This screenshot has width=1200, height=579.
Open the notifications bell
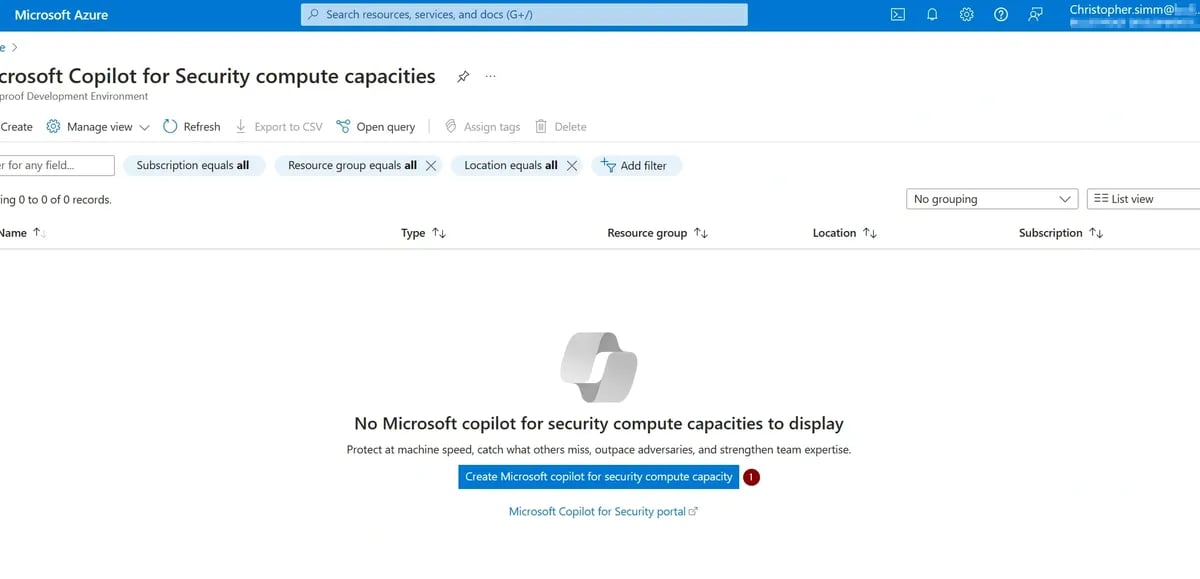tap(932, 14)
